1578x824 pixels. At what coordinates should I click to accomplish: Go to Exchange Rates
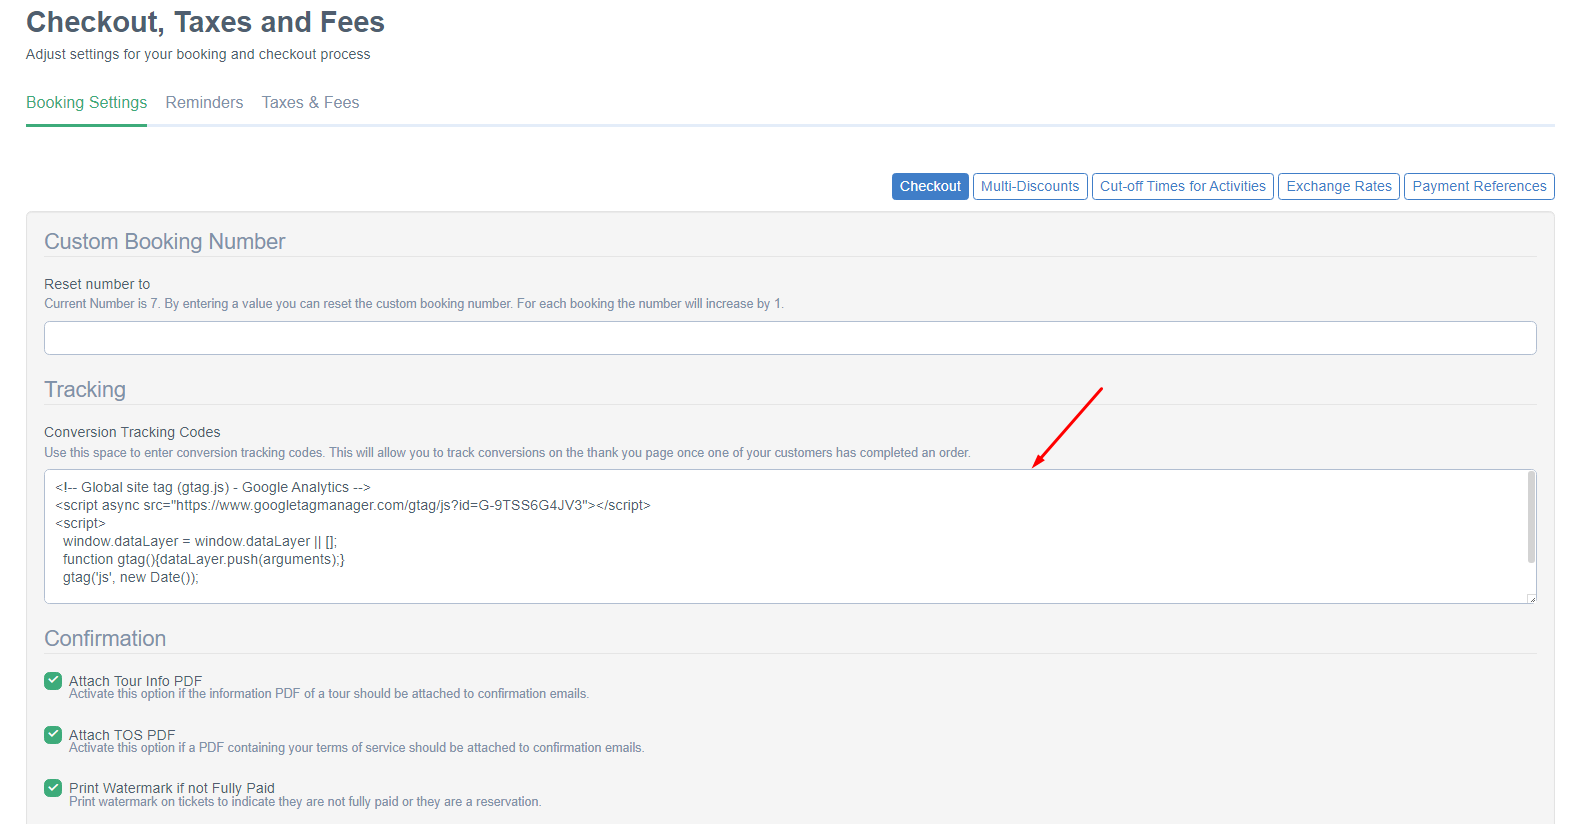pyautogui.click(x=1339, y=186)
